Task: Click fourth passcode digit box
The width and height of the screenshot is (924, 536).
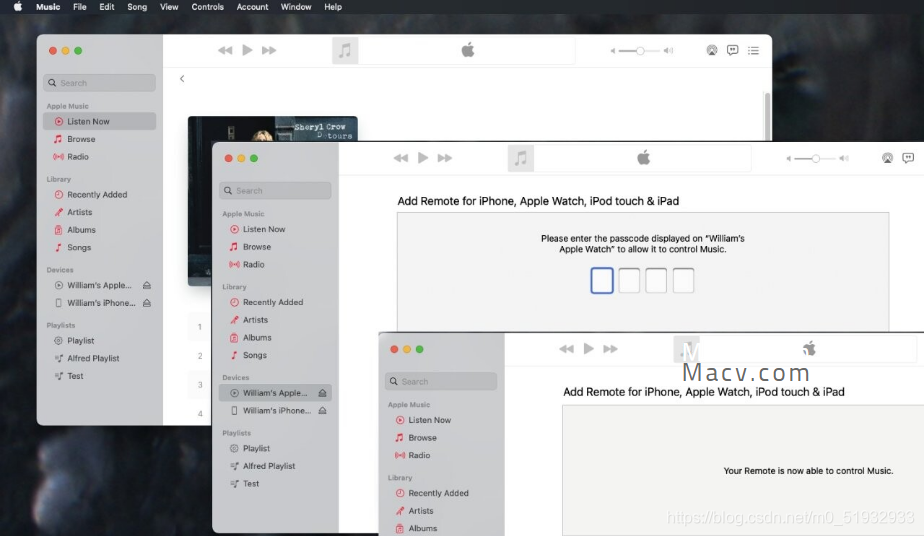Action: [683, 280]
